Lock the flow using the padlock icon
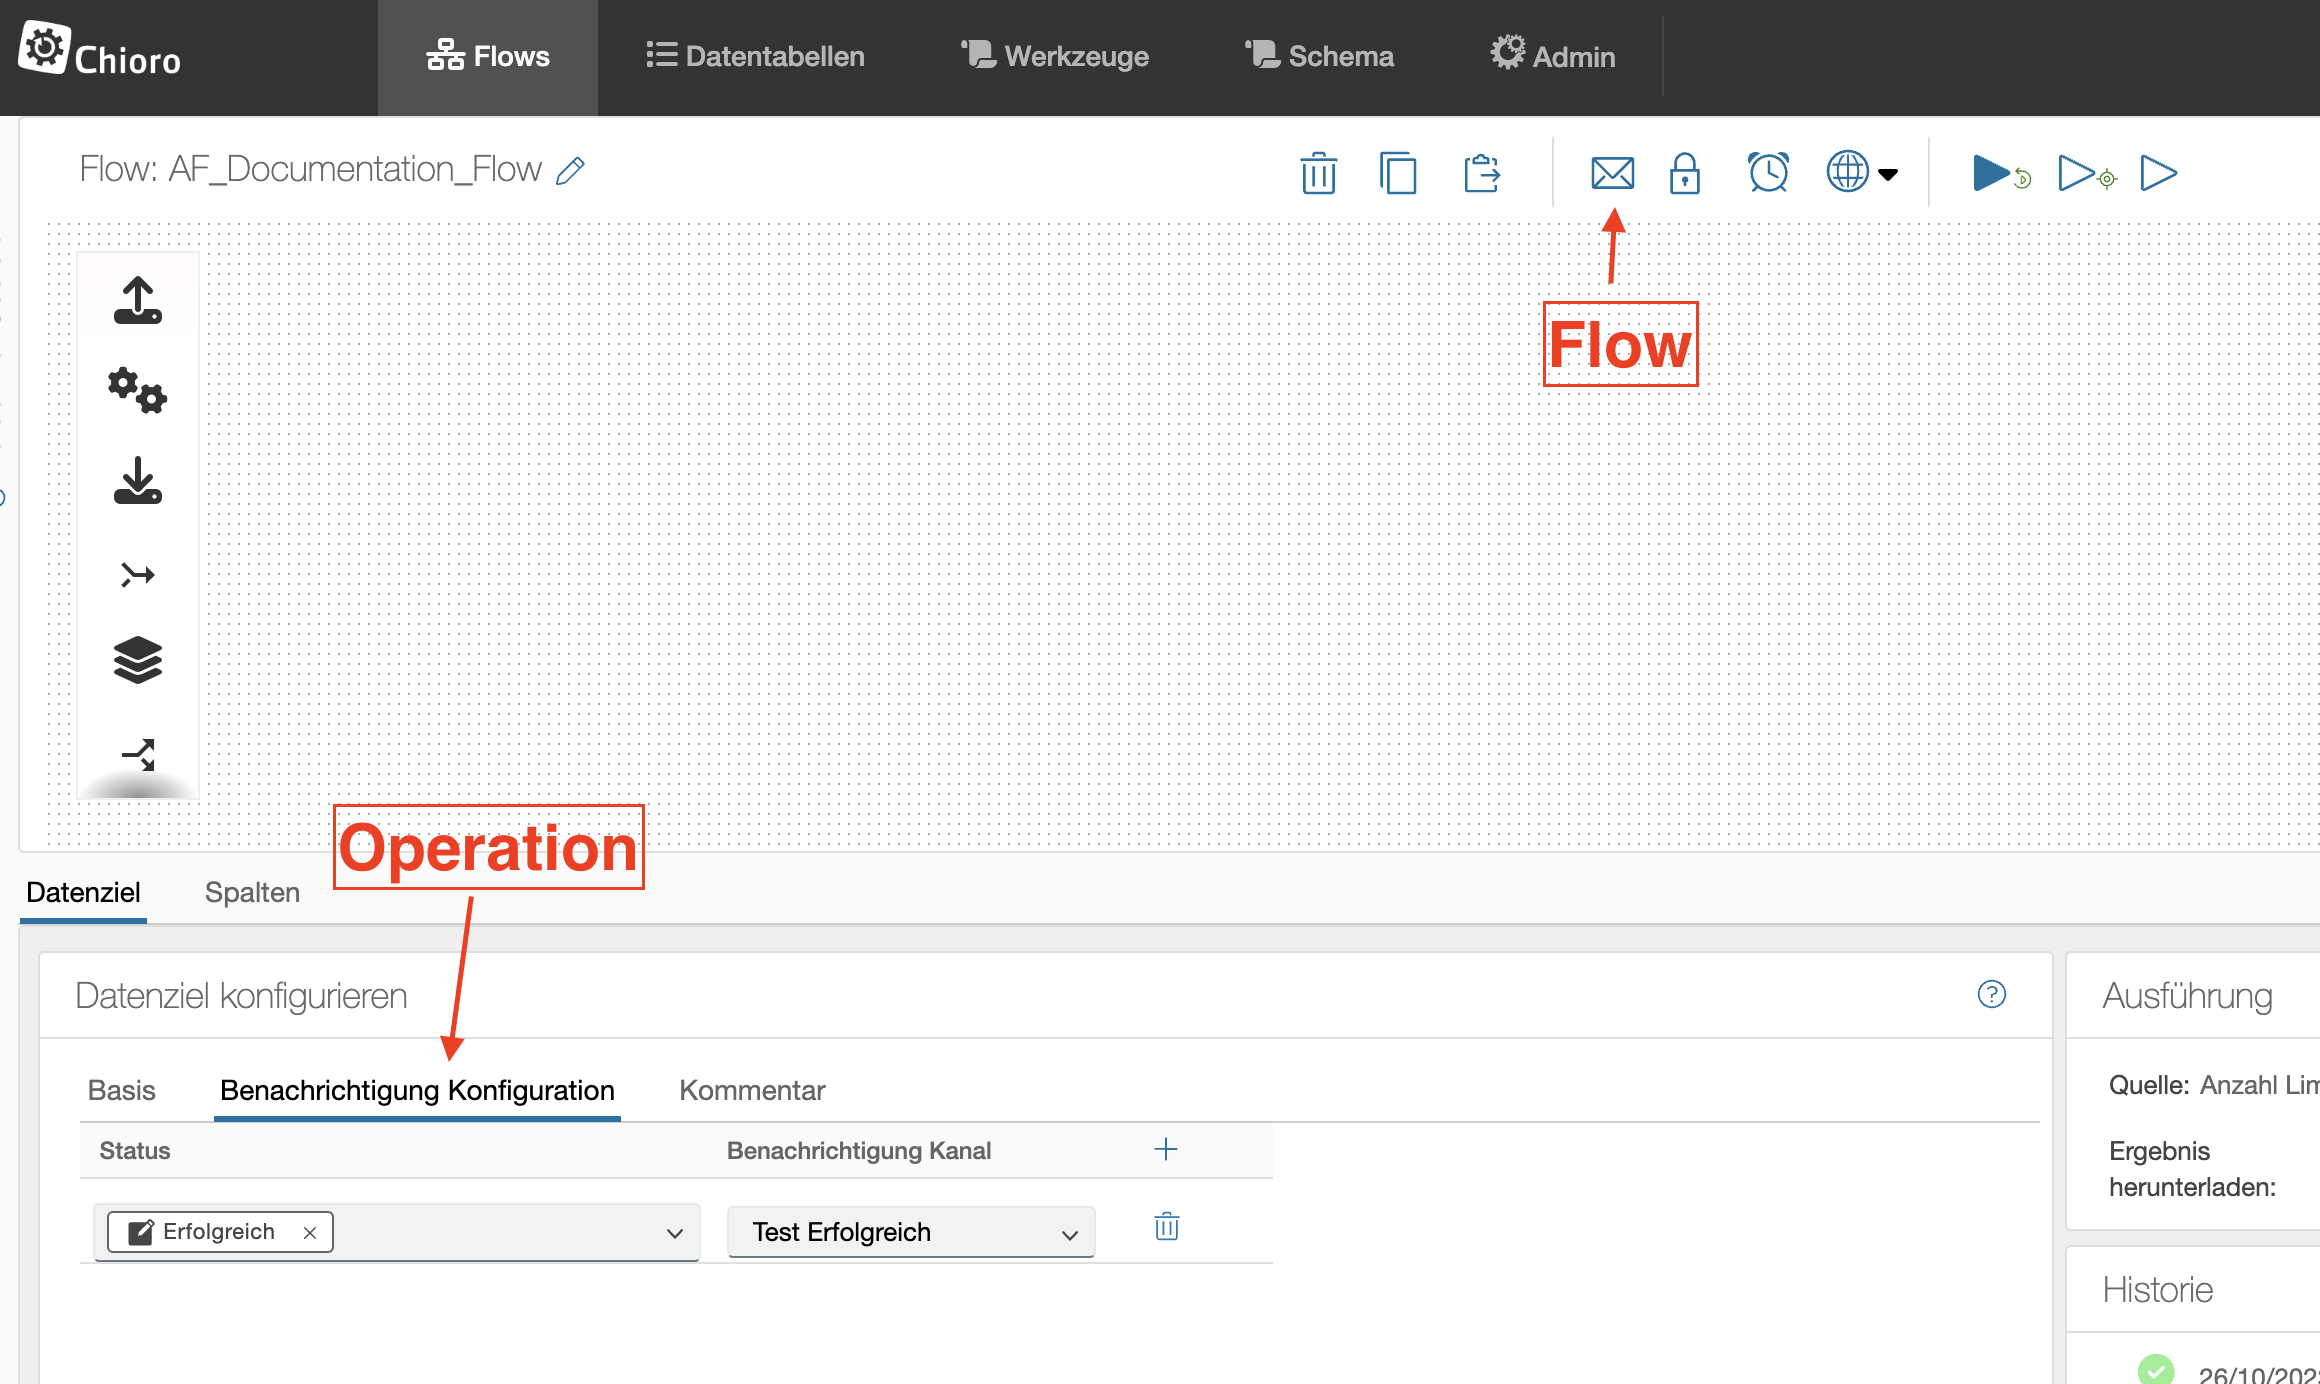Viewport: 2320px width, 1384px height. [1684, 172]
